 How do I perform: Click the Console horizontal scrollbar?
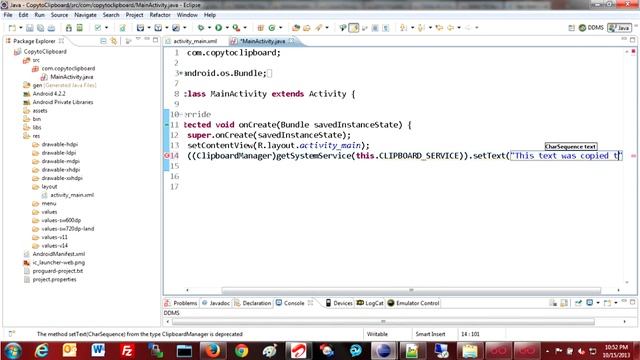point(383,322)
